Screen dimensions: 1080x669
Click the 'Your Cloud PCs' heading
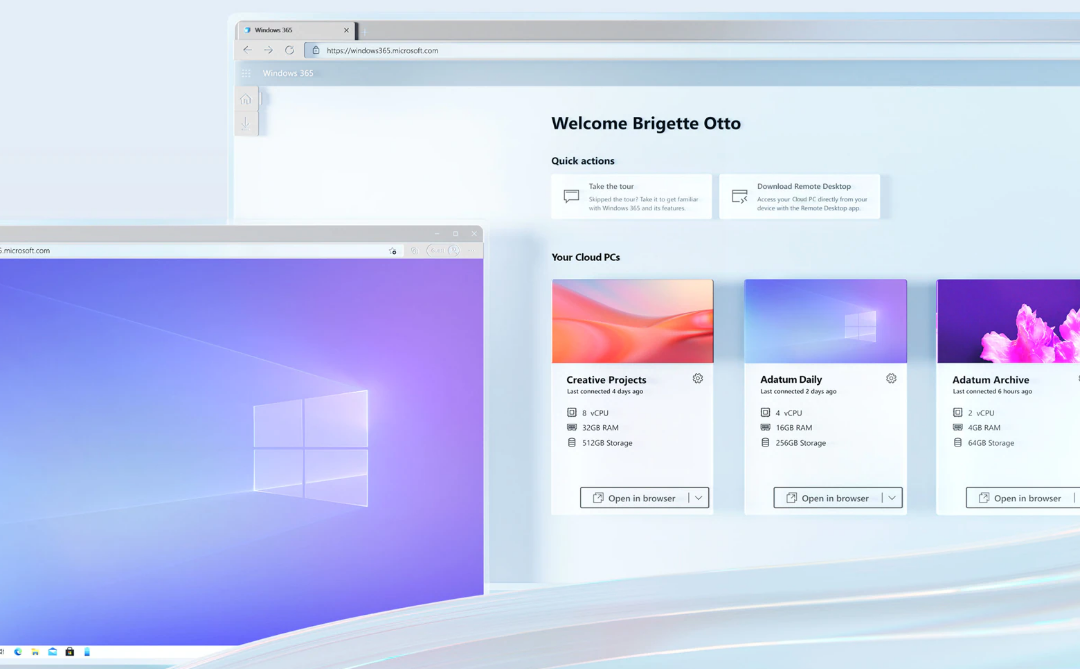point(585,257)
